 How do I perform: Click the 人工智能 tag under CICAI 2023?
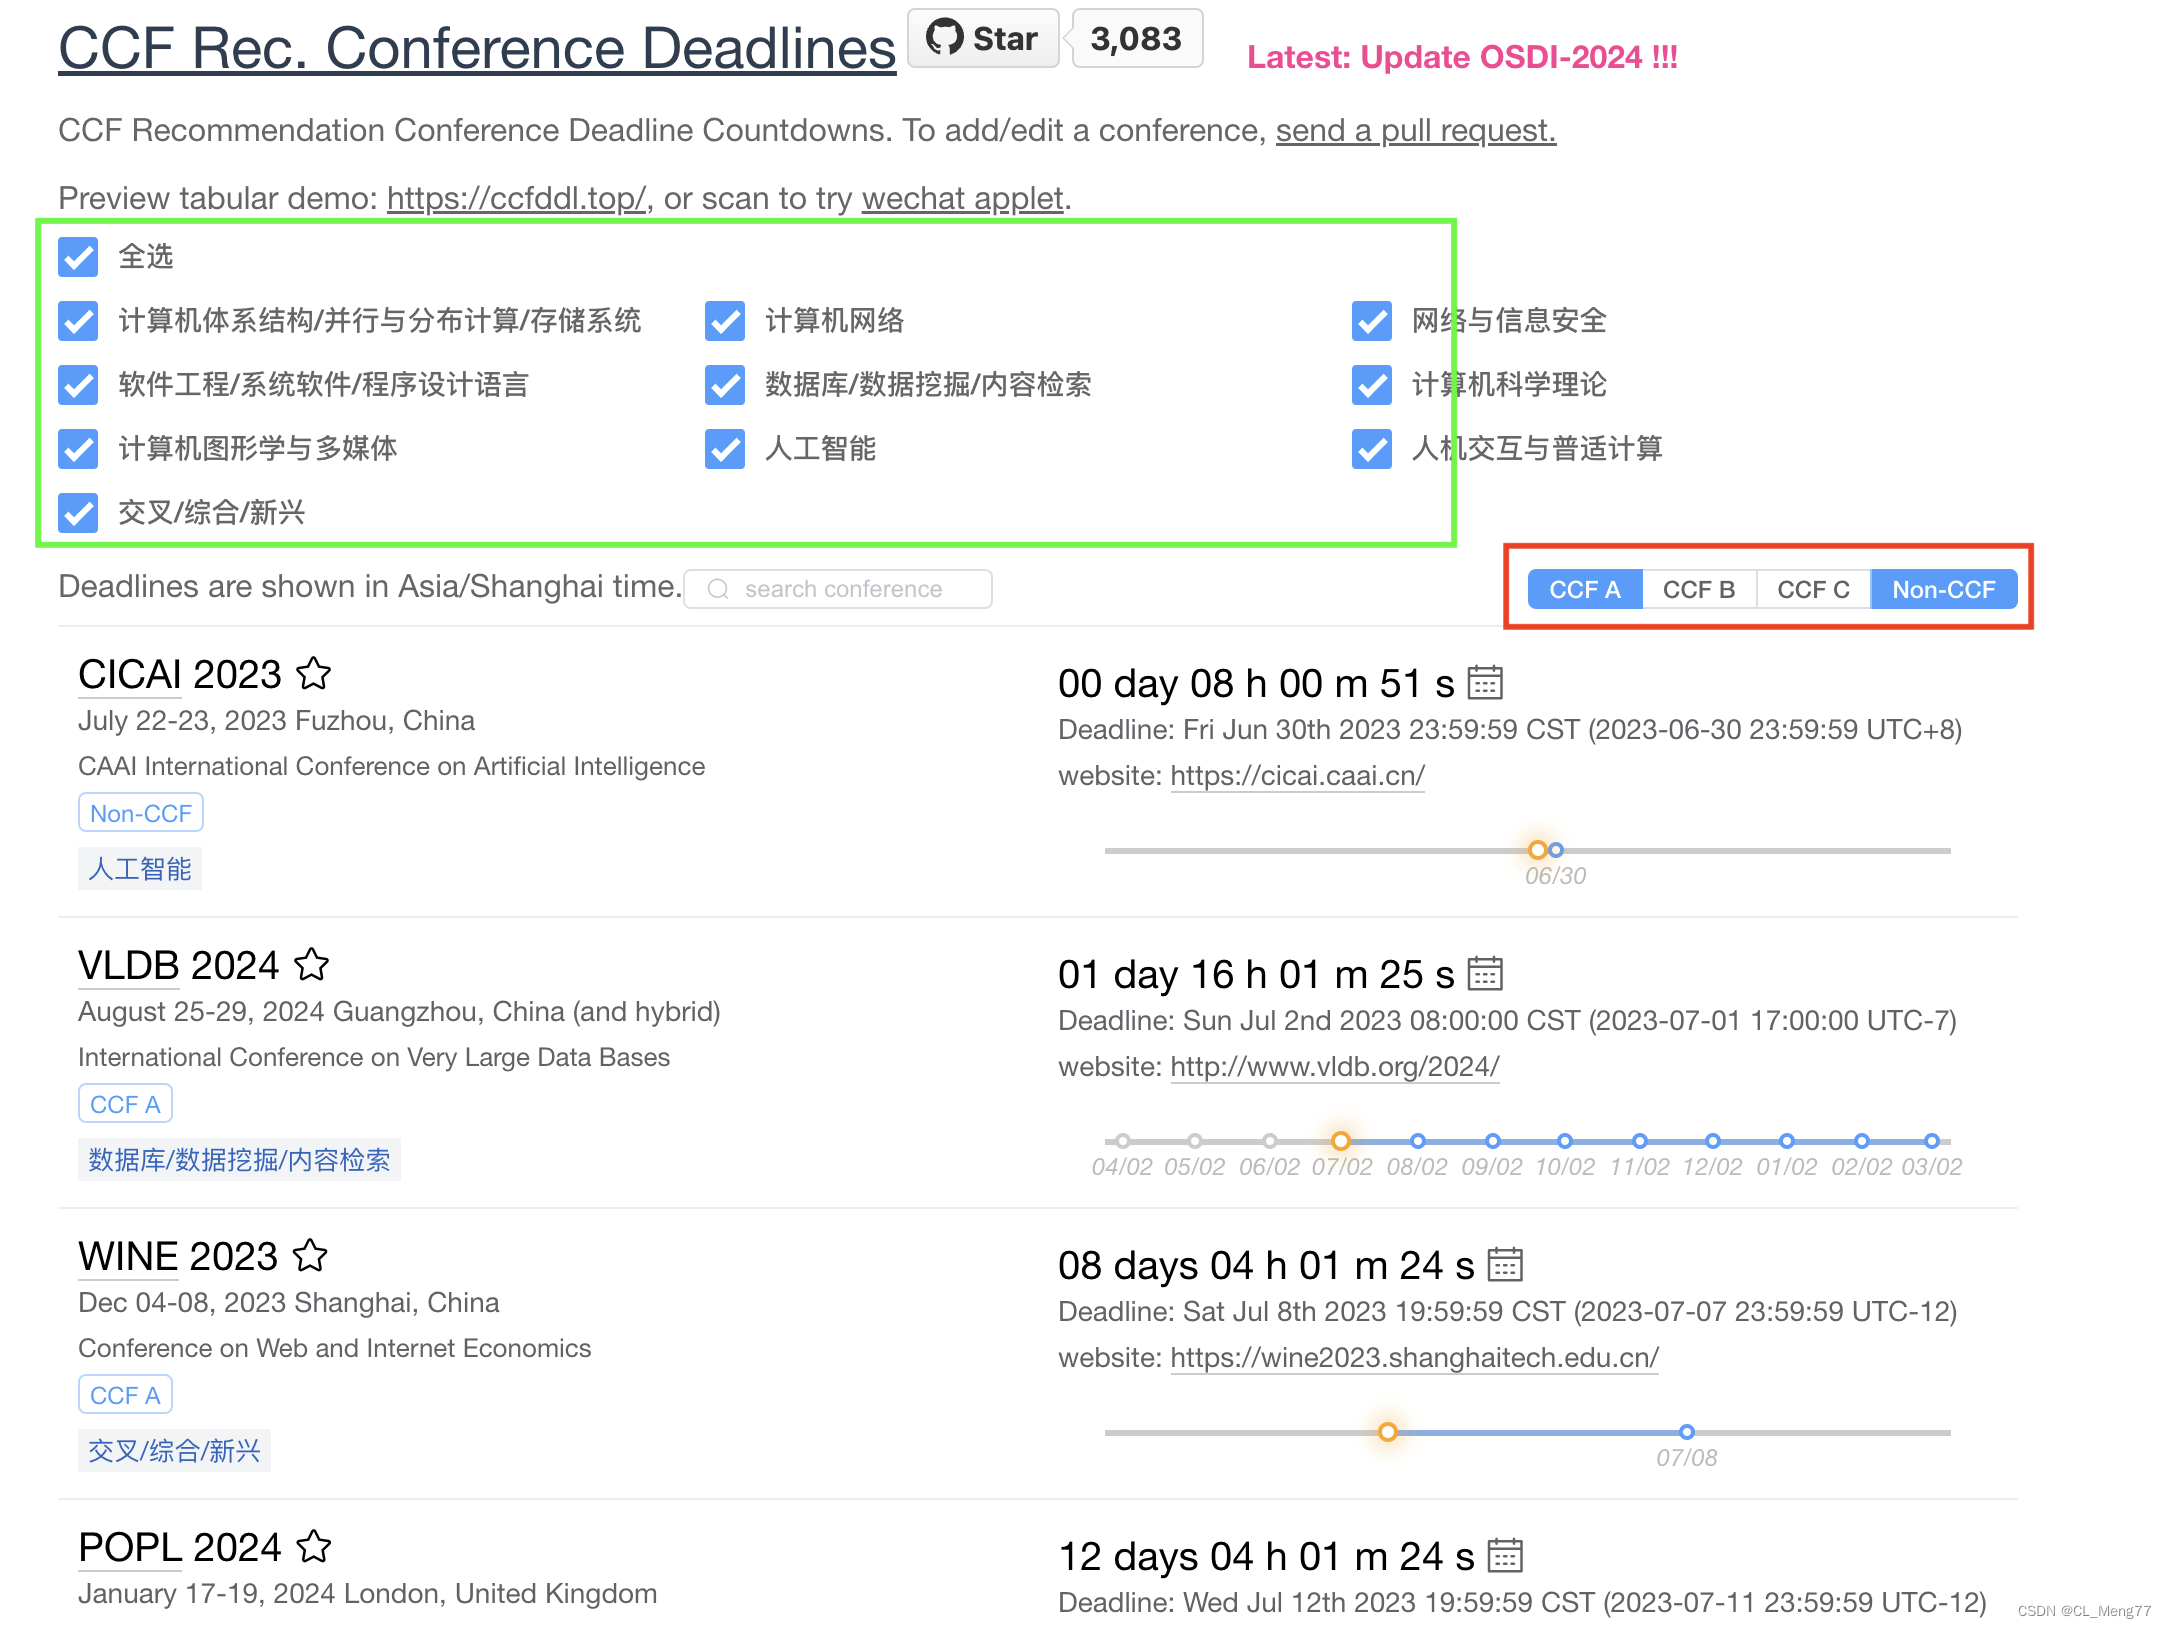140,868
